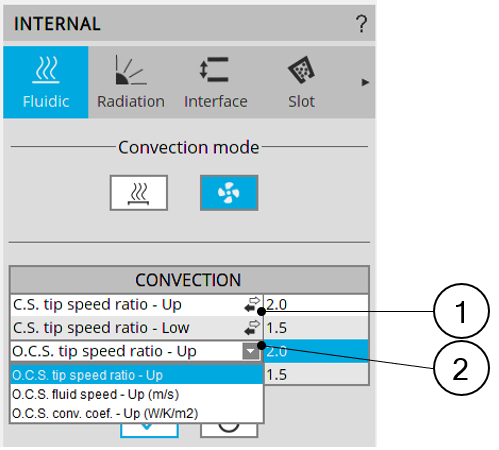
Task: Select forced convection fan mode button
Action: (229, 193)
